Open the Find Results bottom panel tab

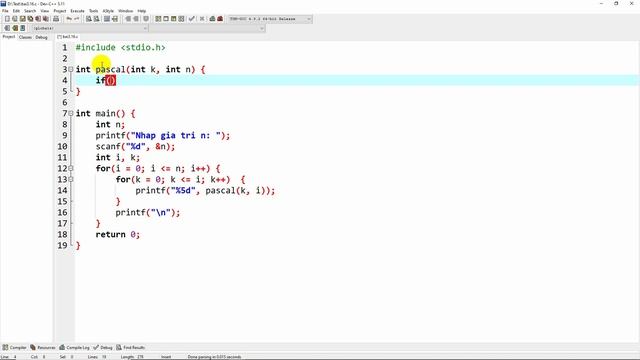(x=131, y=347)
